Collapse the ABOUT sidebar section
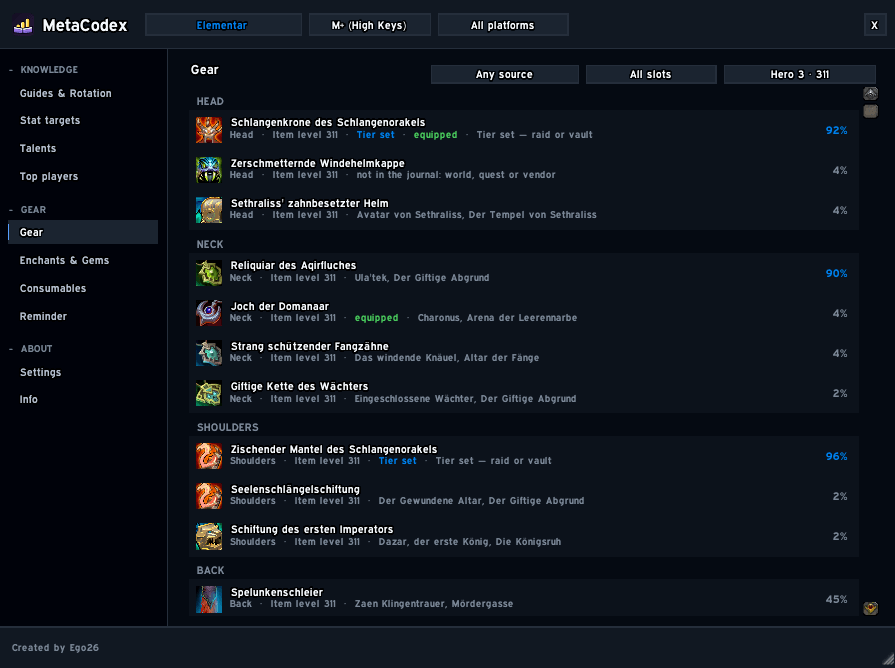 click(x=30, y=348)
